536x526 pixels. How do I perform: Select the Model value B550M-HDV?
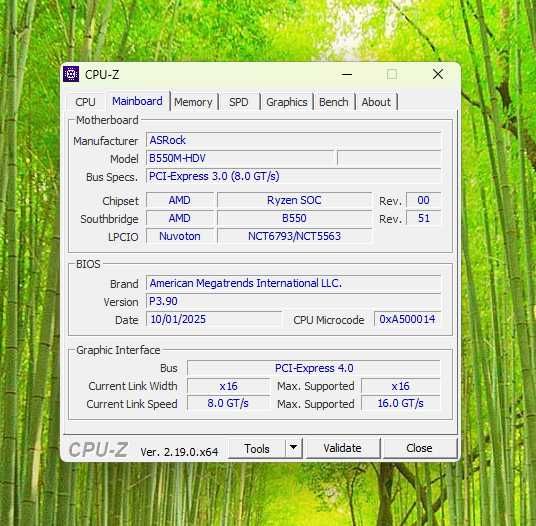pyautogui.click(x=241, y=158)
